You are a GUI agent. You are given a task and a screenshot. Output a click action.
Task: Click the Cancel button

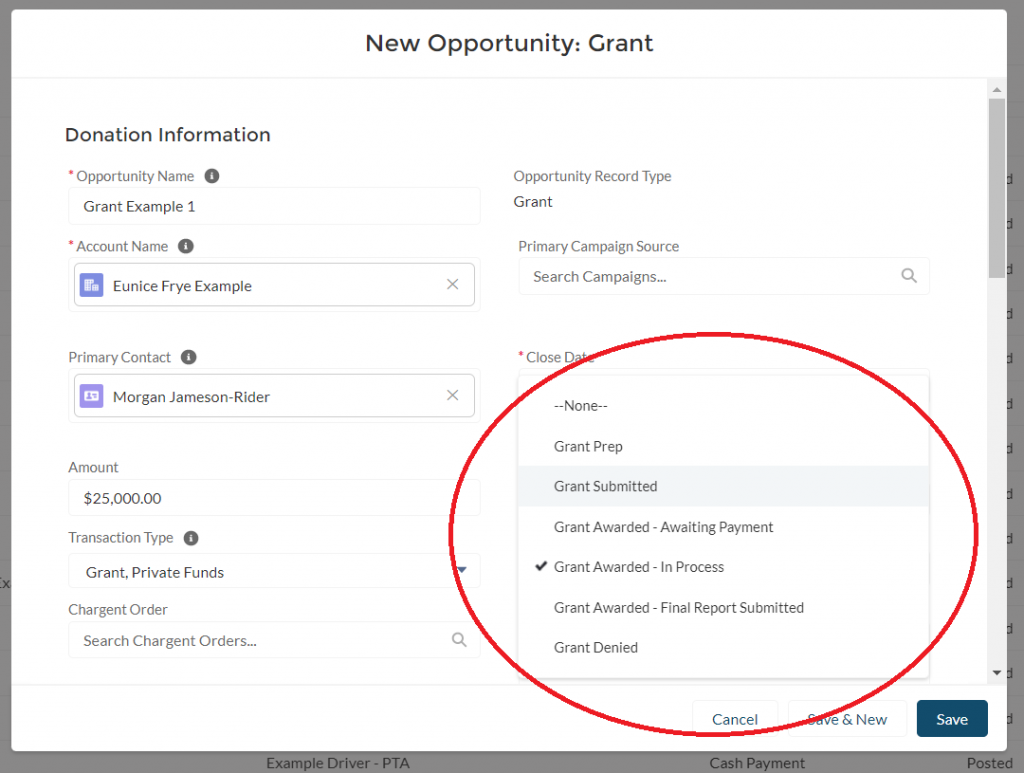(x=734, y=719)
